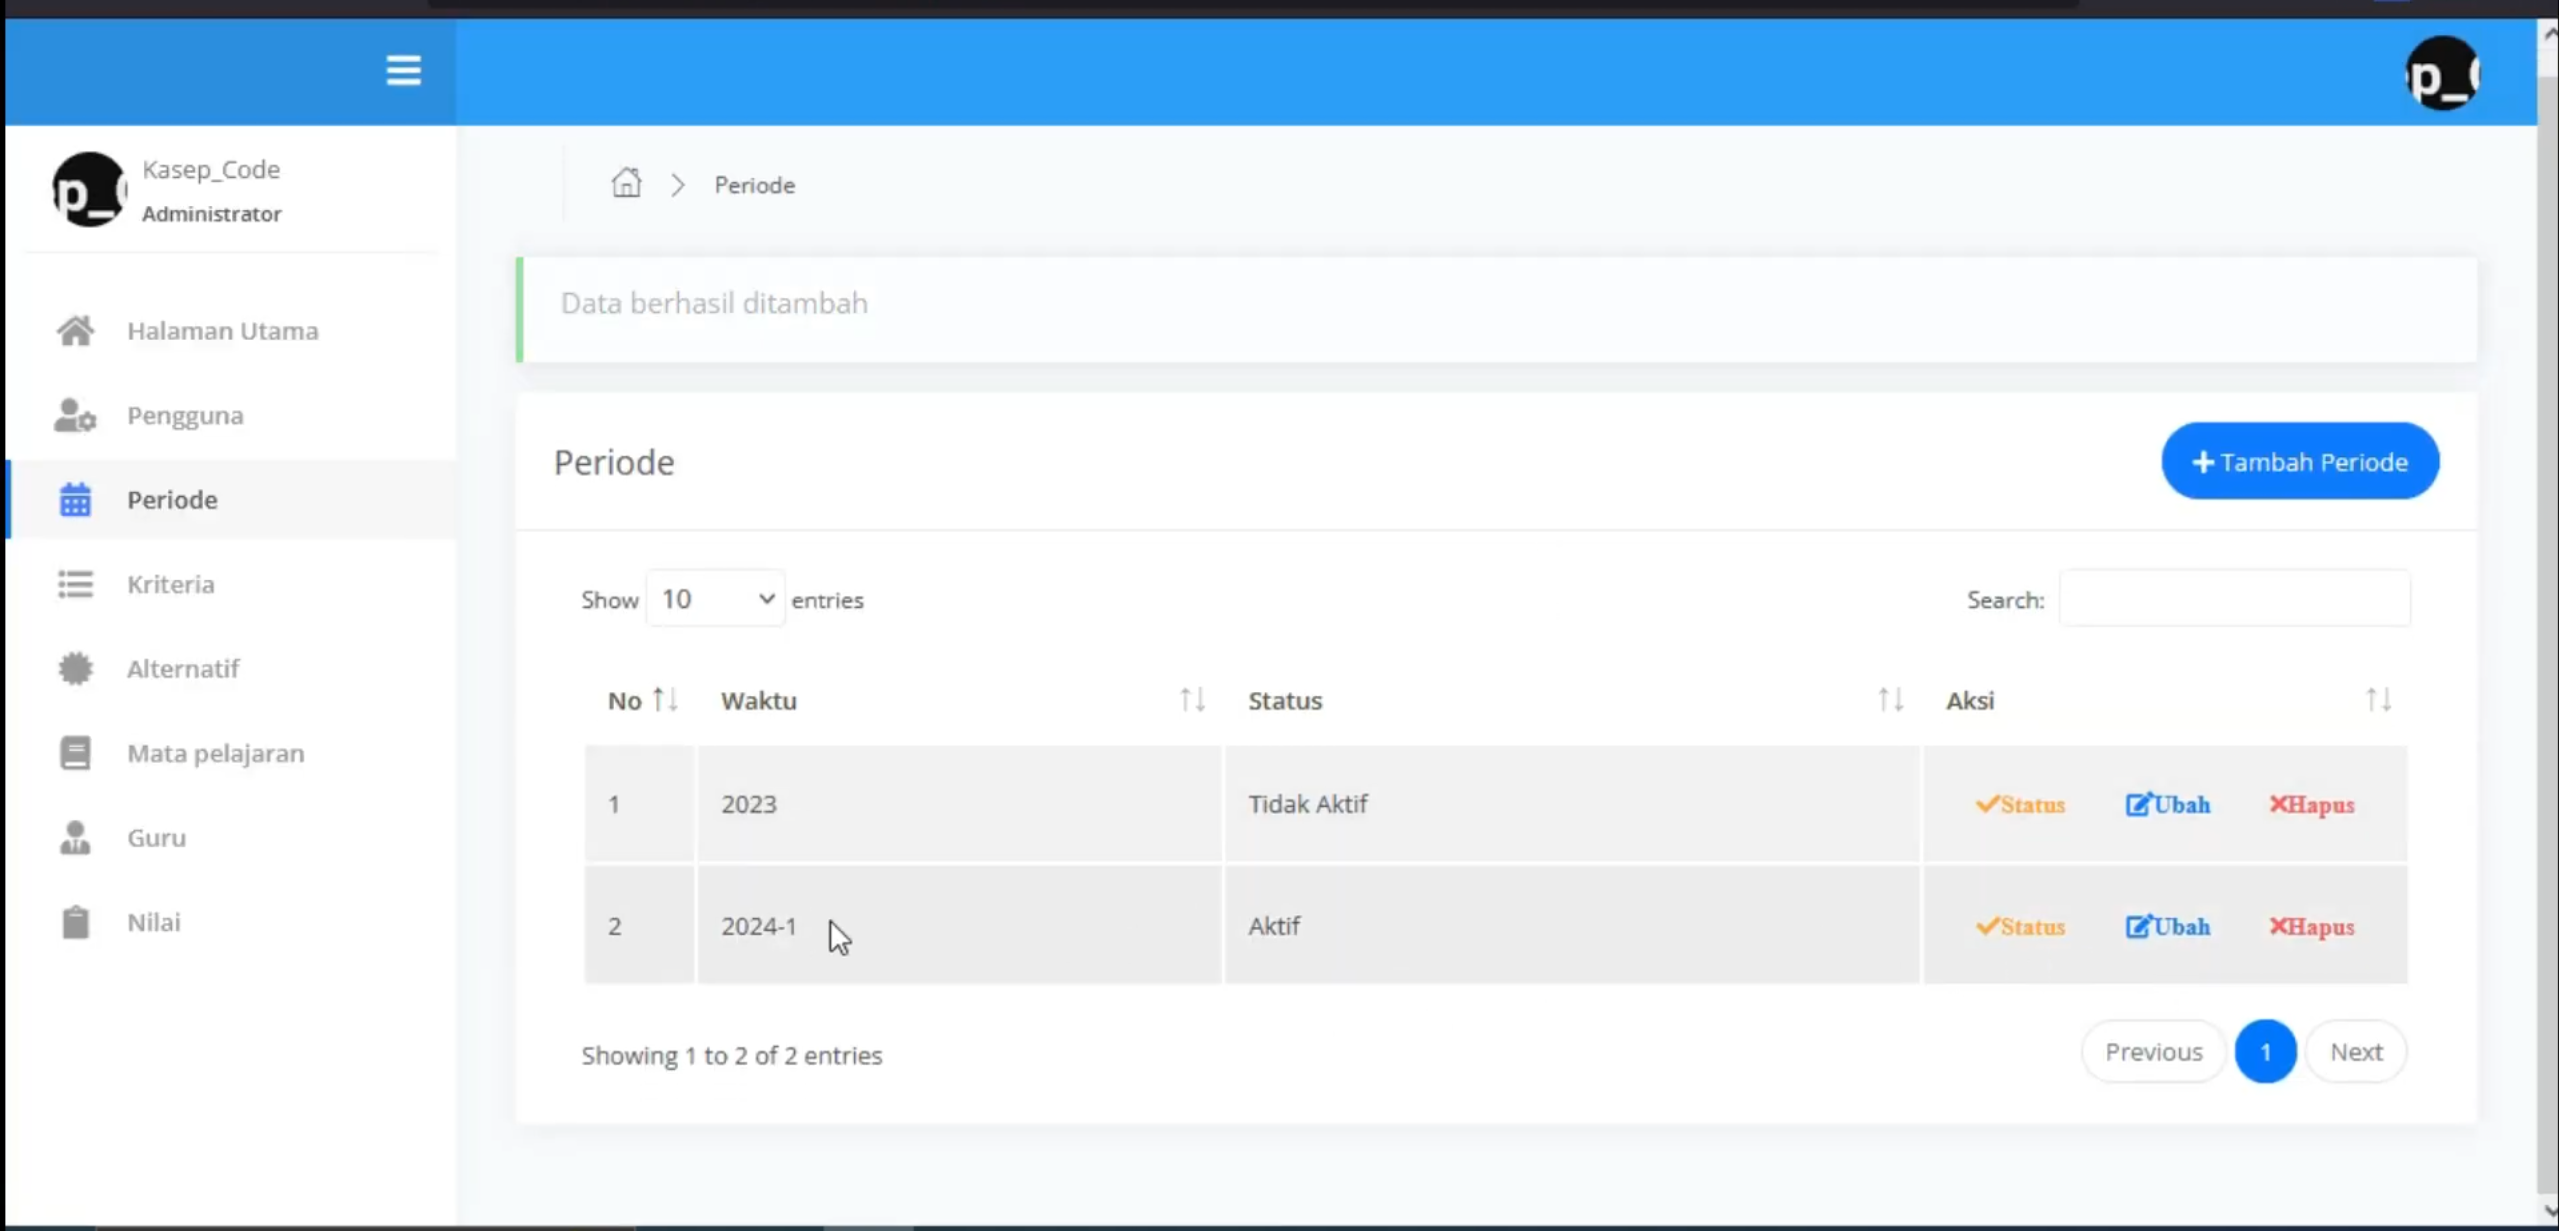Click Ubah for the 2024-1 row
The image size is (2559, 1231).
(x=2168, y=927)
